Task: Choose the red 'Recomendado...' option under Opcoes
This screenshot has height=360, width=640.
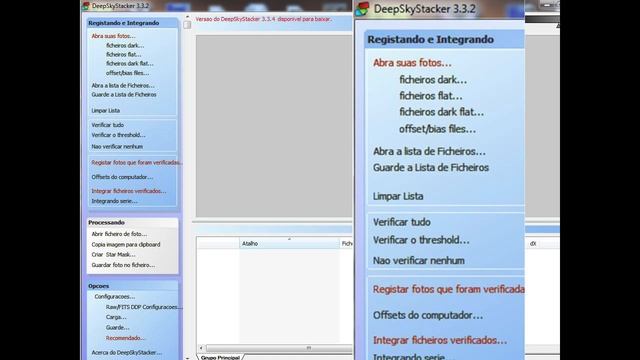Action: (125, 338)
